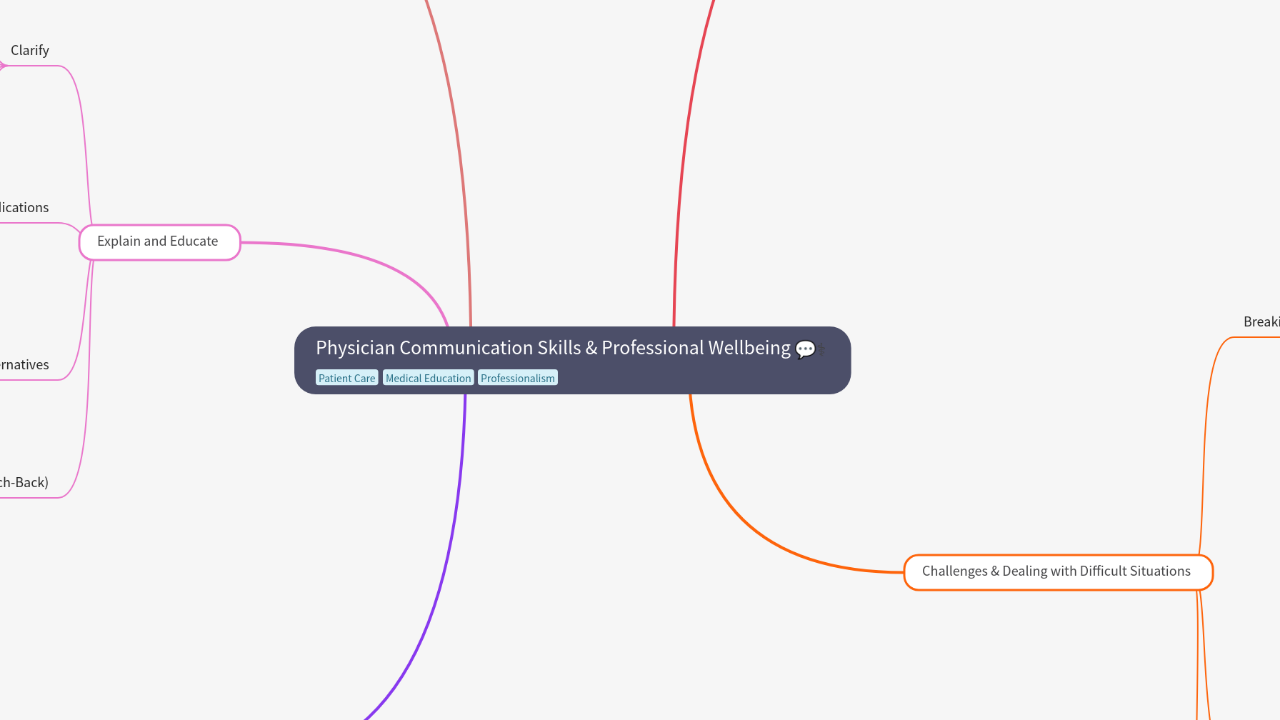Click the border of the Explain and Educate node

(158, 227)
